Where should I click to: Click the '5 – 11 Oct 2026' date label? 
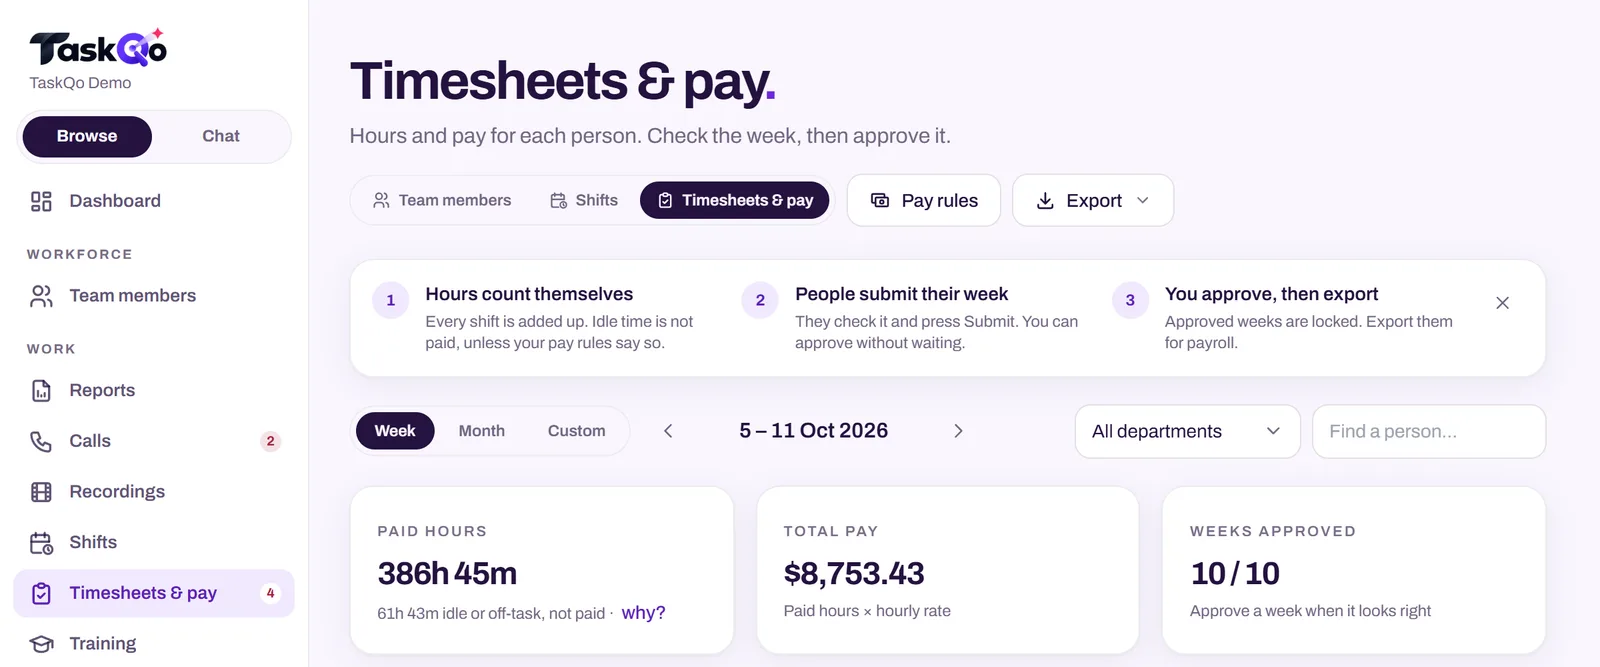(813, 431)
